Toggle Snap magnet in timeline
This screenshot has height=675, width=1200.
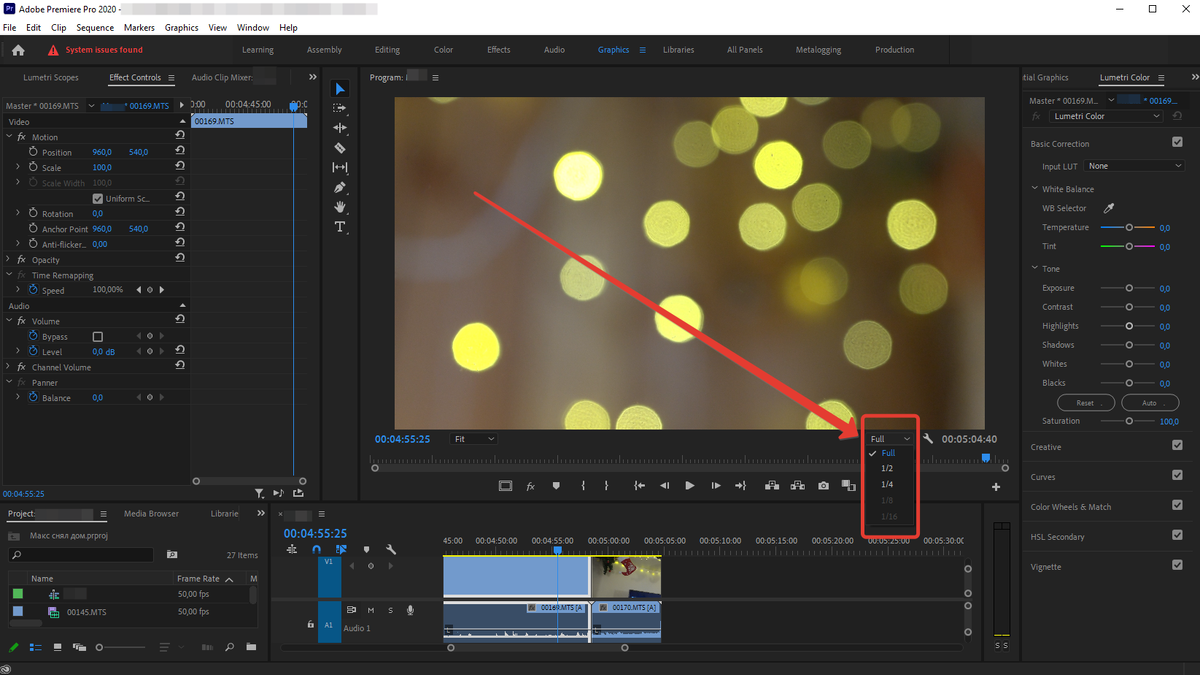pyautogui.click(x=317, y=549)
